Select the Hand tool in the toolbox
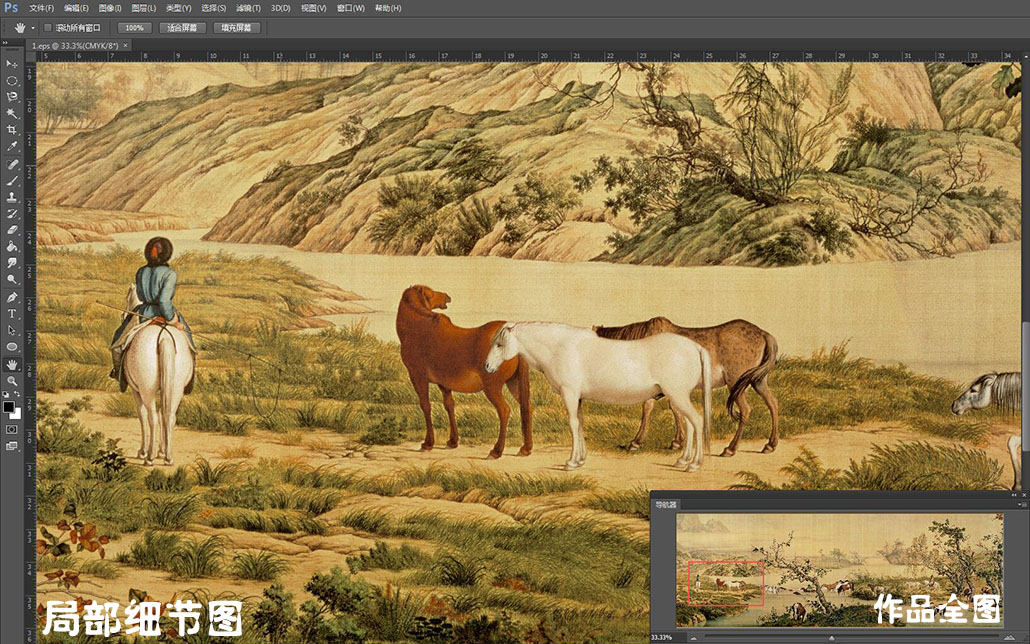 [12, 365]
